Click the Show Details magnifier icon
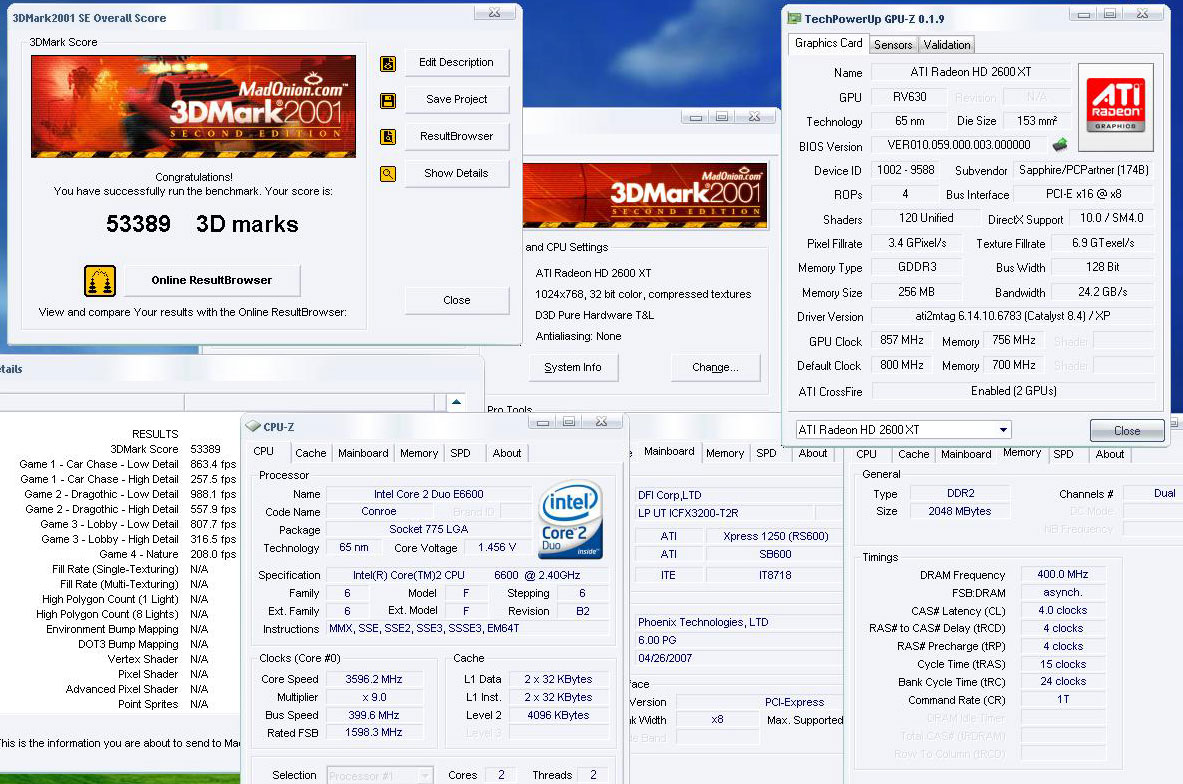 point(388,174)
